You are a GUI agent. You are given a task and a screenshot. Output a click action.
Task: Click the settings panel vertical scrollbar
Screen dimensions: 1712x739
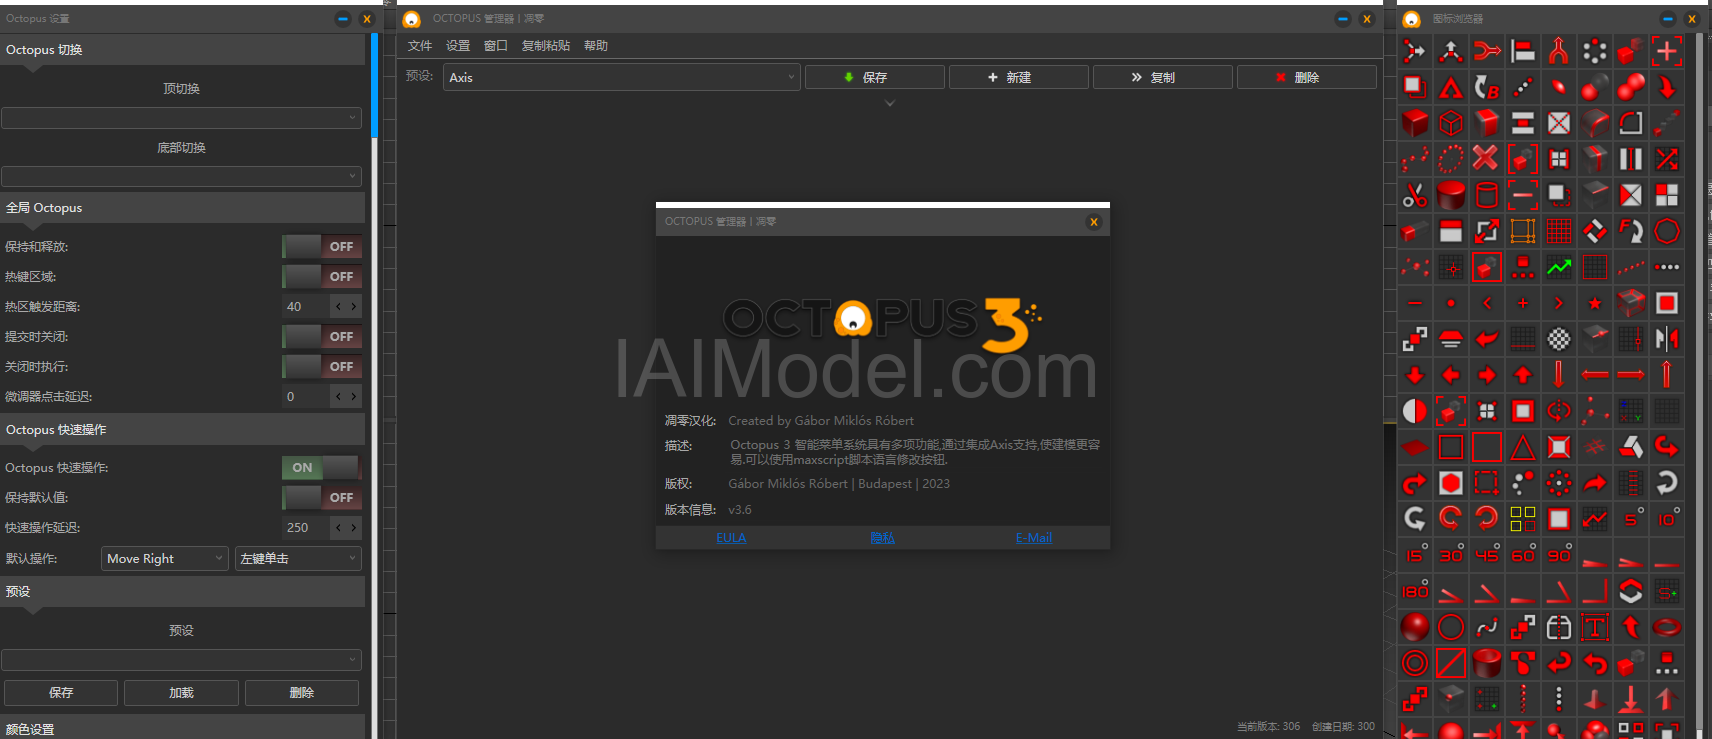click(375, 86)
